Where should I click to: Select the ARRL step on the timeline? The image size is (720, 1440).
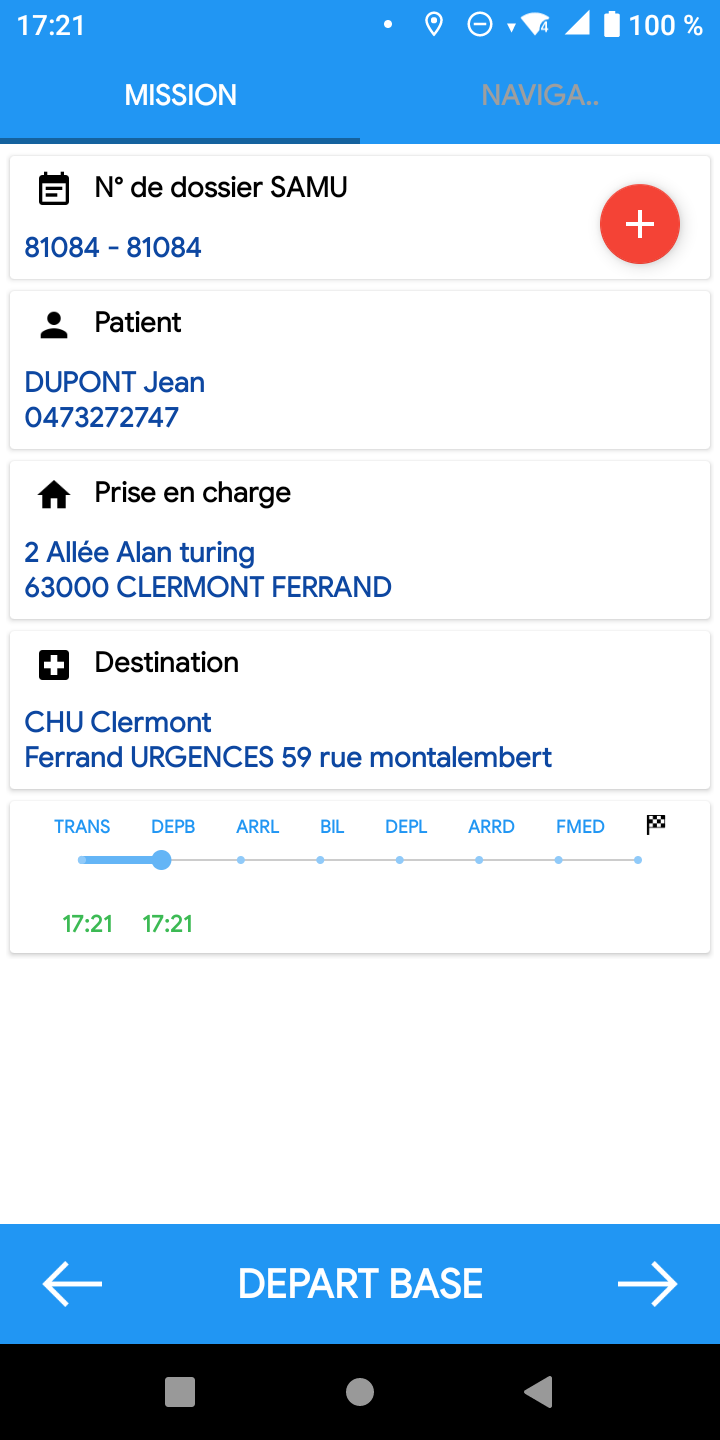(241, 860)
